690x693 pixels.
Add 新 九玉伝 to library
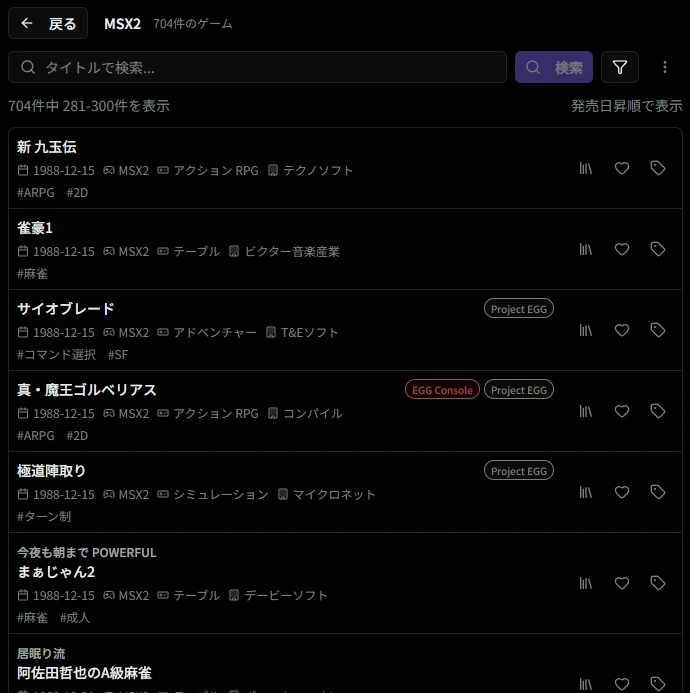click(586, 168)
